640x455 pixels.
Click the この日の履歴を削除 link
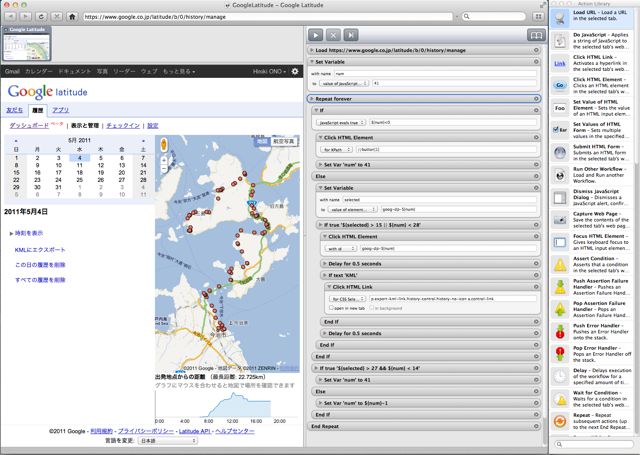click(x=40, y=265)
